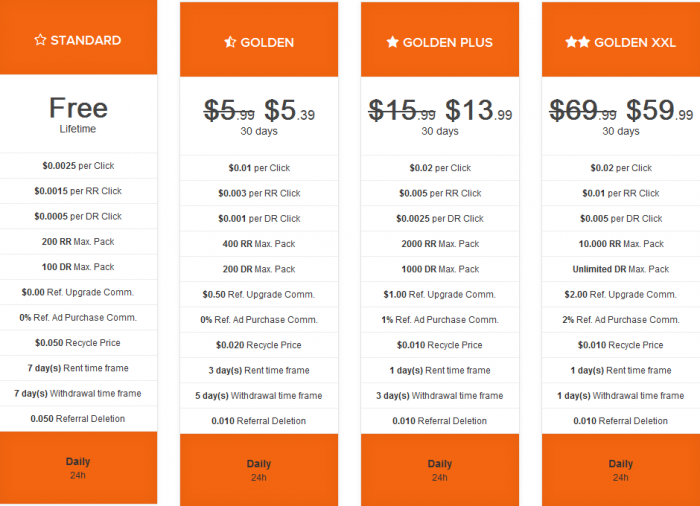Image resolution: width=700 pixels, height=506 pixels.
Task: Choose the Daily 24h button under Golden XXL
Action: (621, 470)
